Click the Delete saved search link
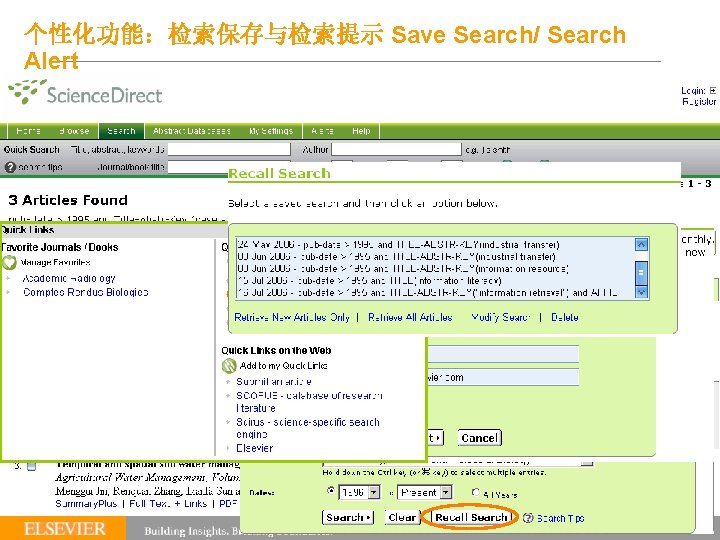Viewport: 720px width, 540px height. point(564,317)
